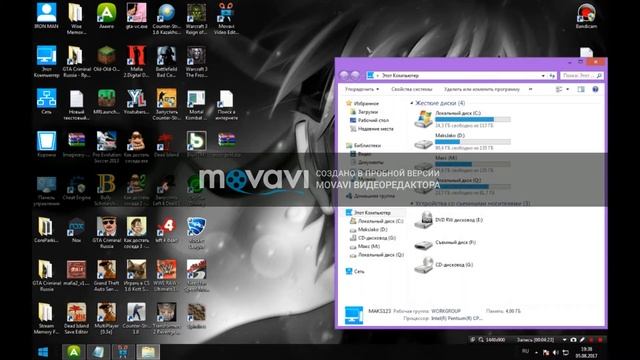Select the Grand Theft Auto San Andreas shortcut
The image size is (640, 360).
[106, 276]
